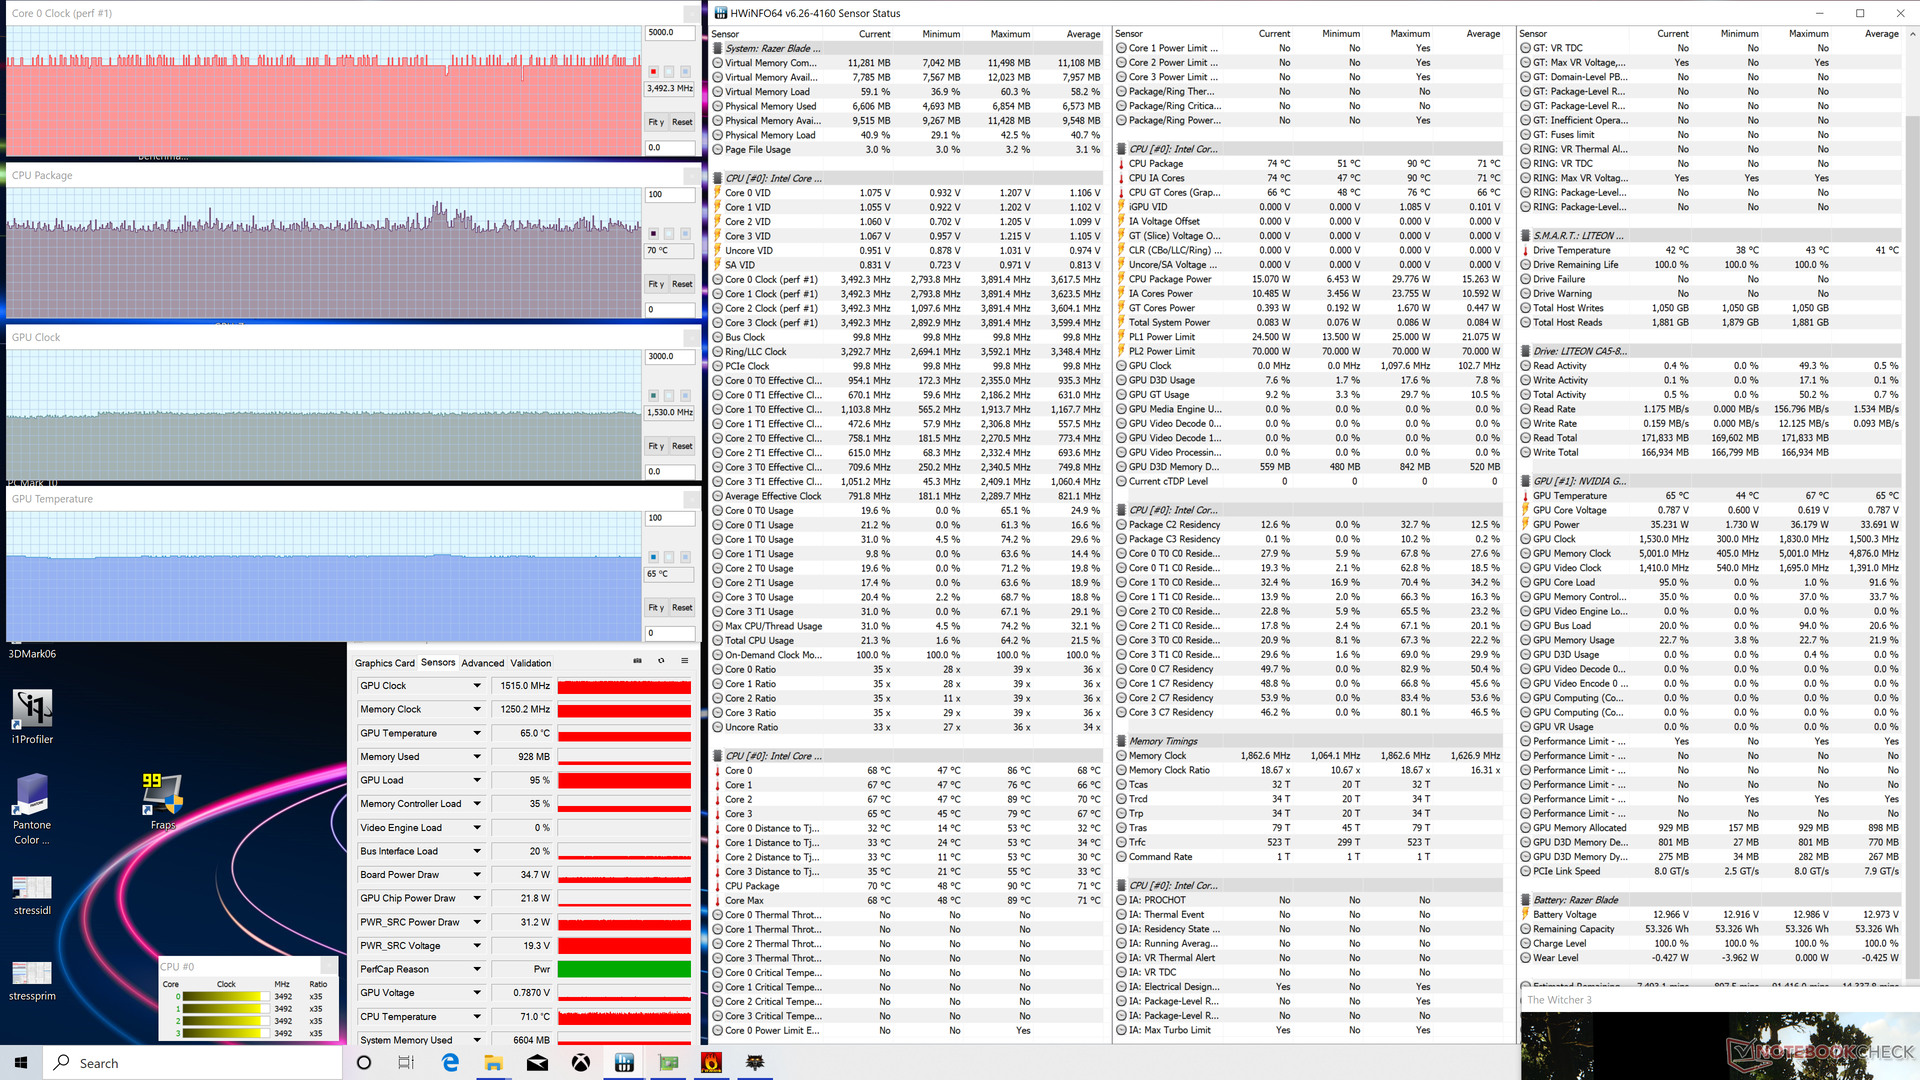Open Microsoft Edge from taskbar
The image size is (1920, 1080).
point(450,1063)
